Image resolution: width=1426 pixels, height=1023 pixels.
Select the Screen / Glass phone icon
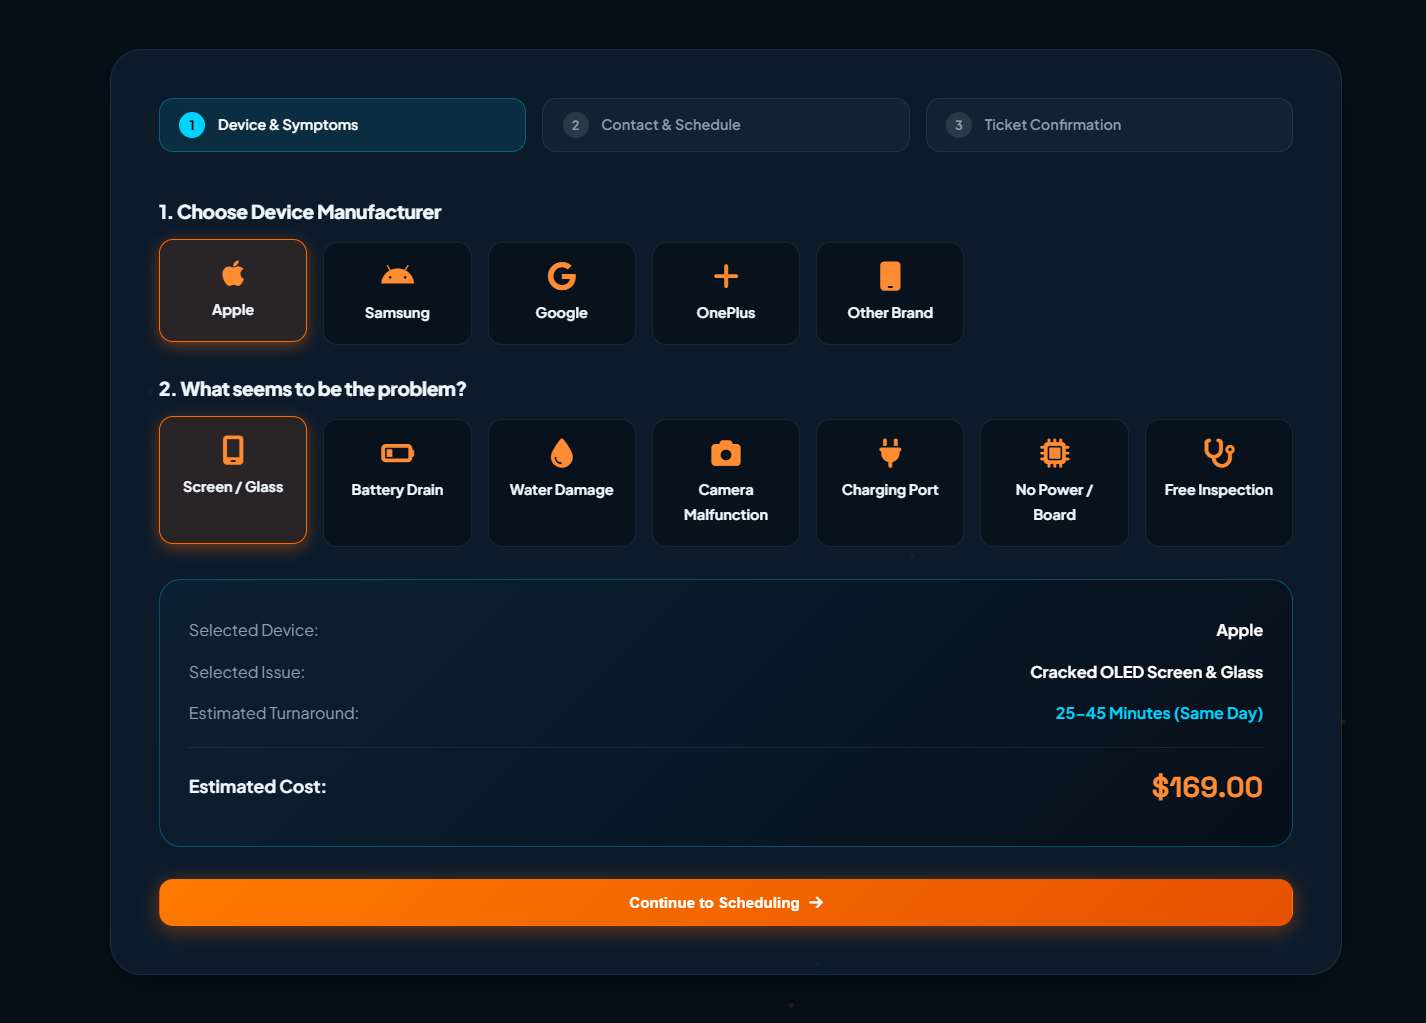pyautogui.click(x=233, y=450)
